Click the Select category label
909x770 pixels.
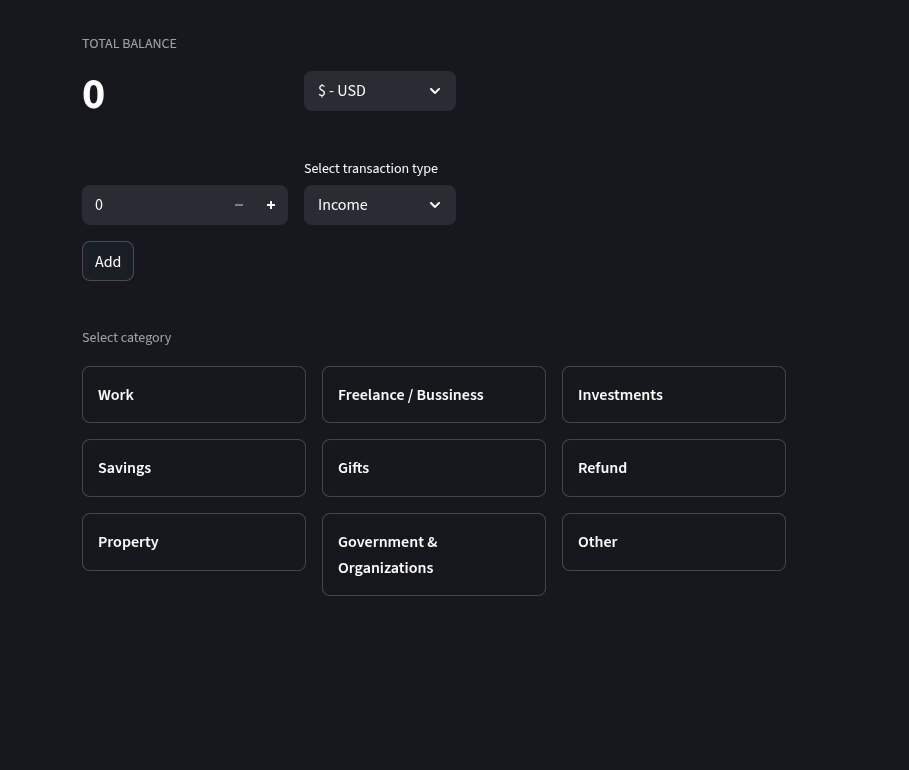click(126, 337)
